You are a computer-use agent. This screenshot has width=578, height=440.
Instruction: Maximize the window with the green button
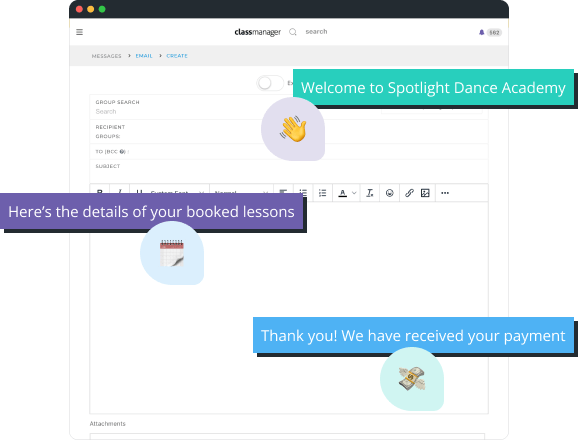pyautogui.click(x=102, y=9)
